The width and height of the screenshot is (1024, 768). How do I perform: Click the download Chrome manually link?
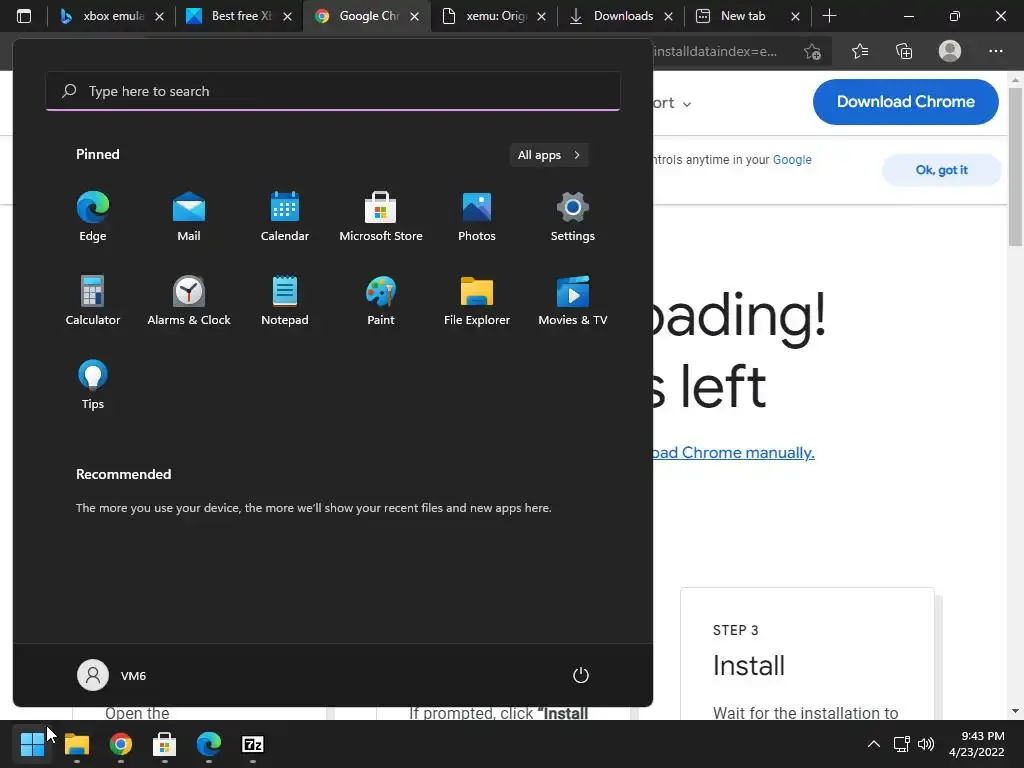[733, 453]
